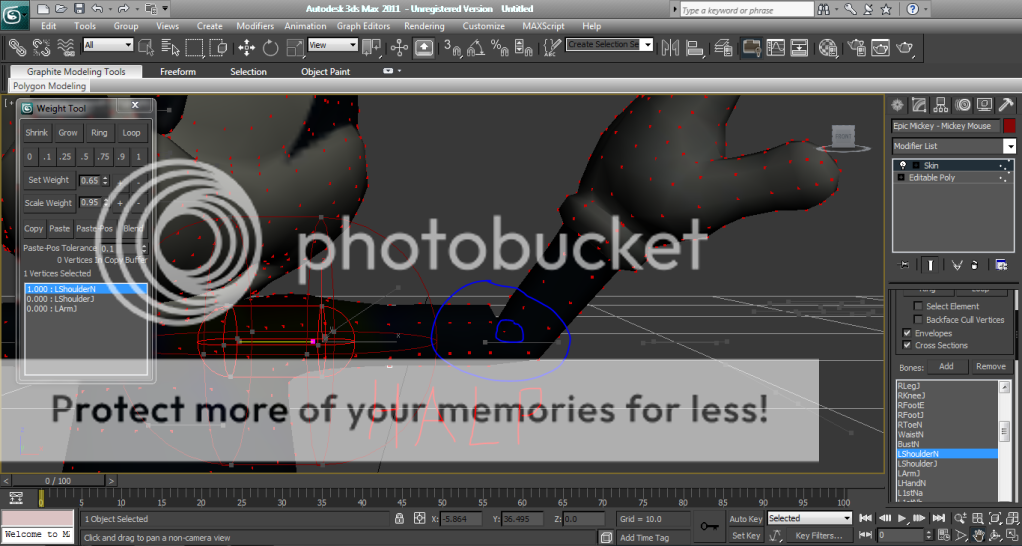
Task: Click the Mirror tool icon
Action: click(x=670, y=48)
